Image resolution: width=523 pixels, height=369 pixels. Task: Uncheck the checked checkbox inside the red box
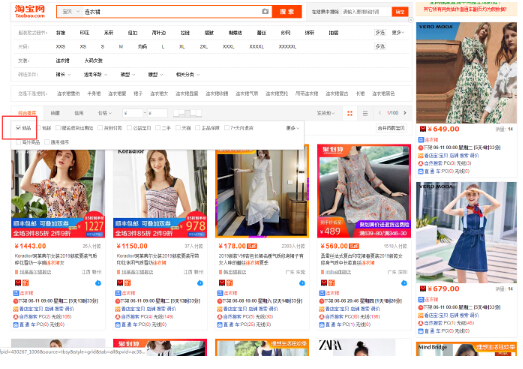[18, 128]
